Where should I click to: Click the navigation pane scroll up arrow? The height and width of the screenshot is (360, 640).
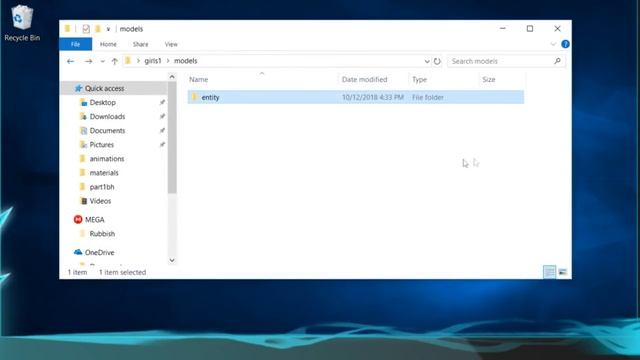172,77
